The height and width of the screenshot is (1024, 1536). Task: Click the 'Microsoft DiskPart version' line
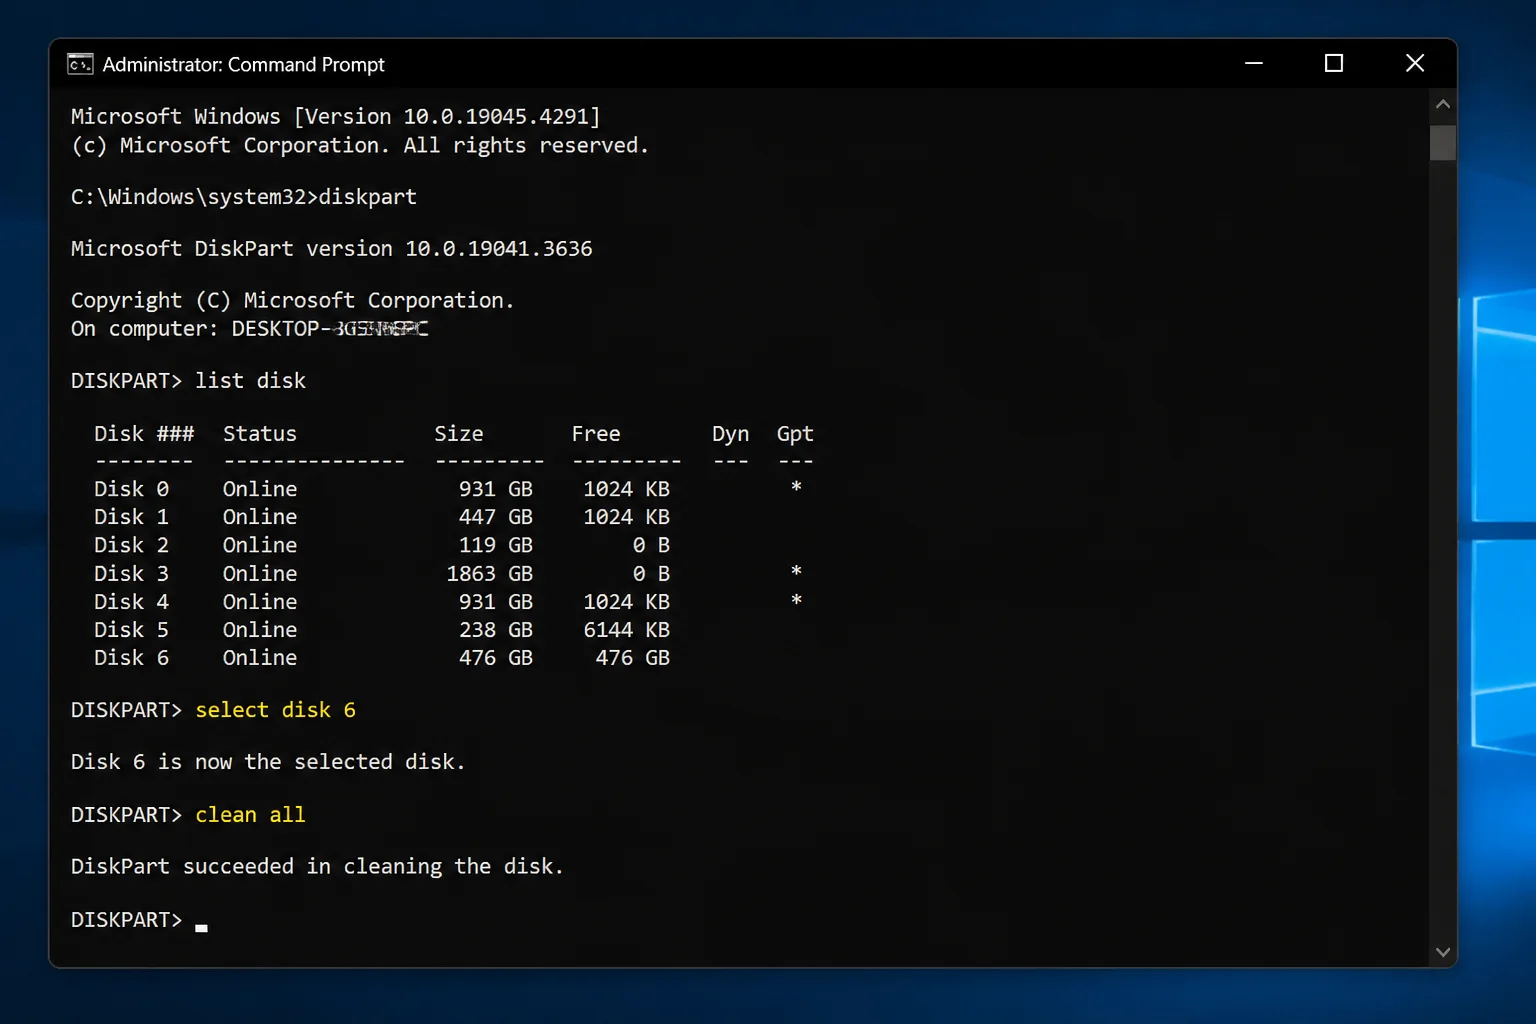pyautogui.click(x=331, y=249)
